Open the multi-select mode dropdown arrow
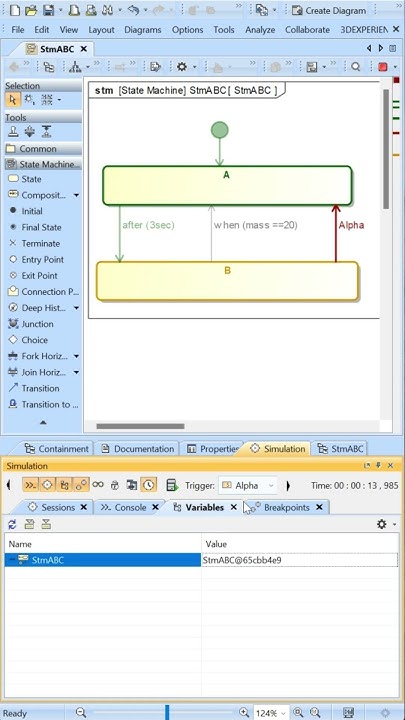 pos(59,100)
